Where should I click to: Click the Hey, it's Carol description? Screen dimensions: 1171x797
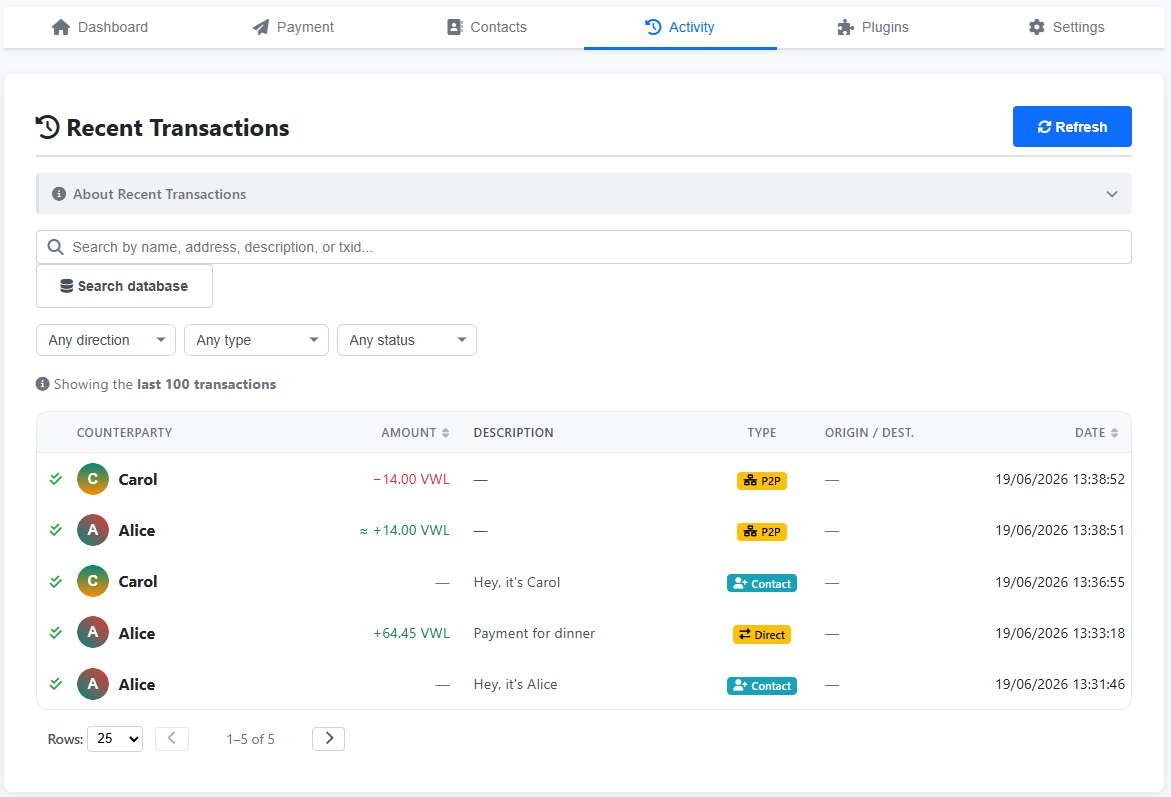517,583
